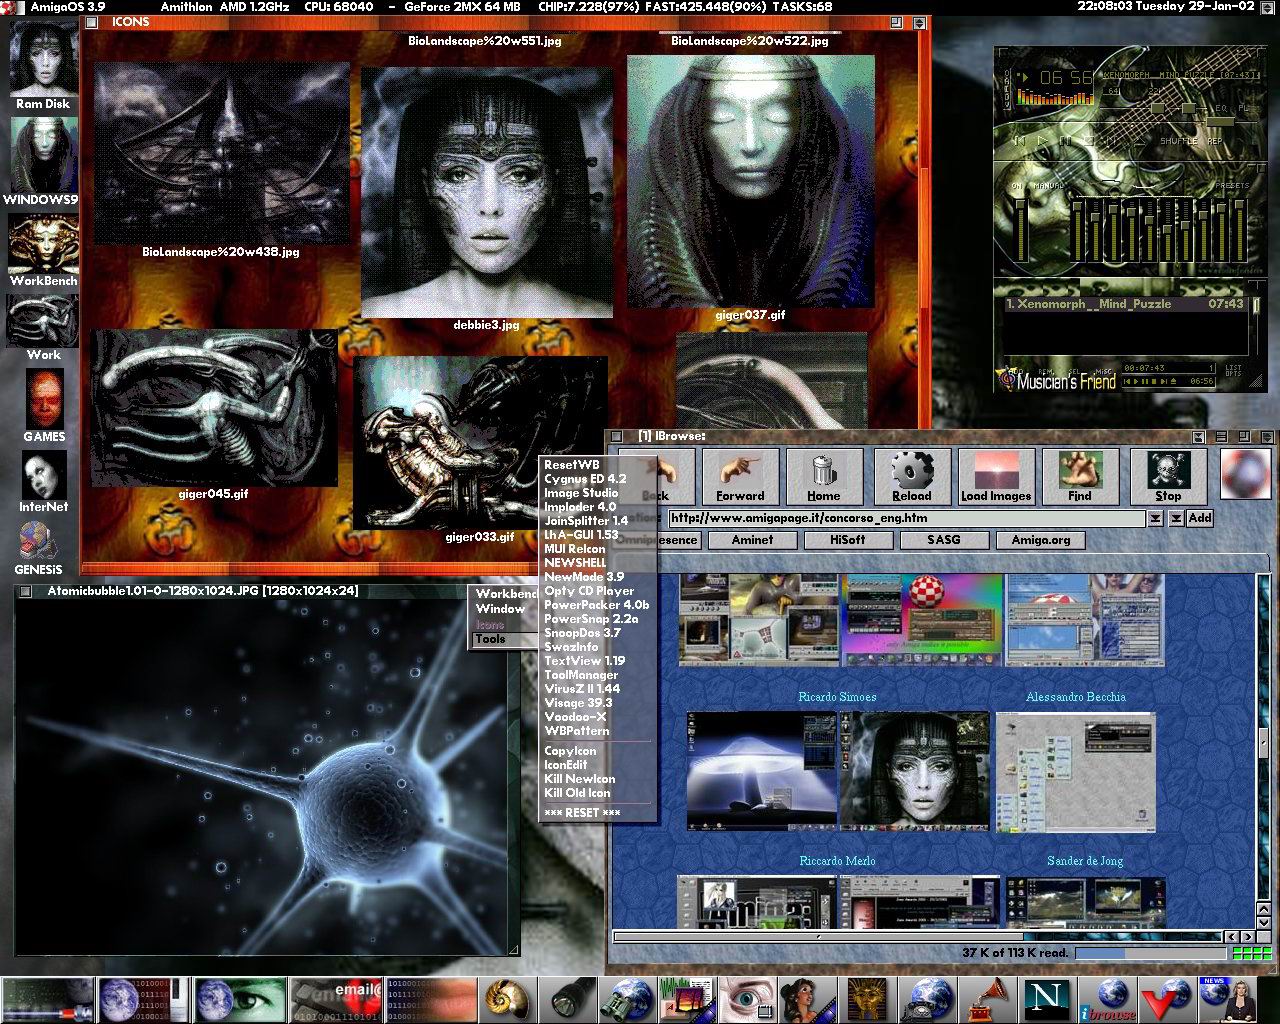Enable Shuffle in the audio player

click(1179, 141)
